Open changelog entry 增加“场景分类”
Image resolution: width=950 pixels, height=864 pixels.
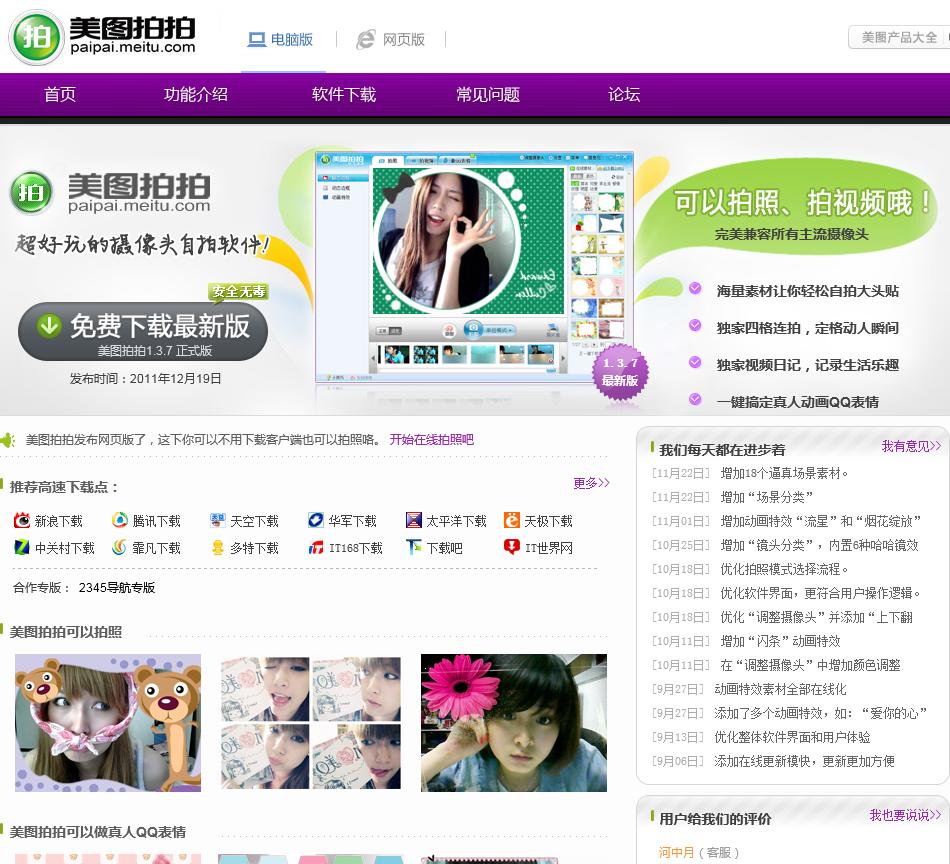point(766,497)
